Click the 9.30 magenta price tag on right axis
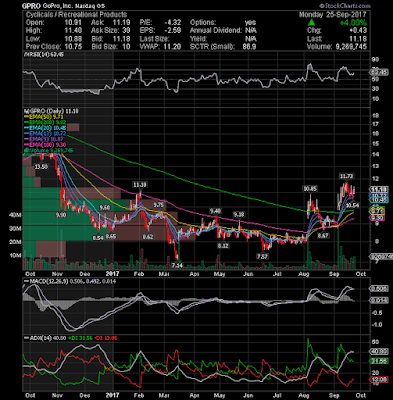393x400 pixels. pyautogui.click(x=377, y=218)
